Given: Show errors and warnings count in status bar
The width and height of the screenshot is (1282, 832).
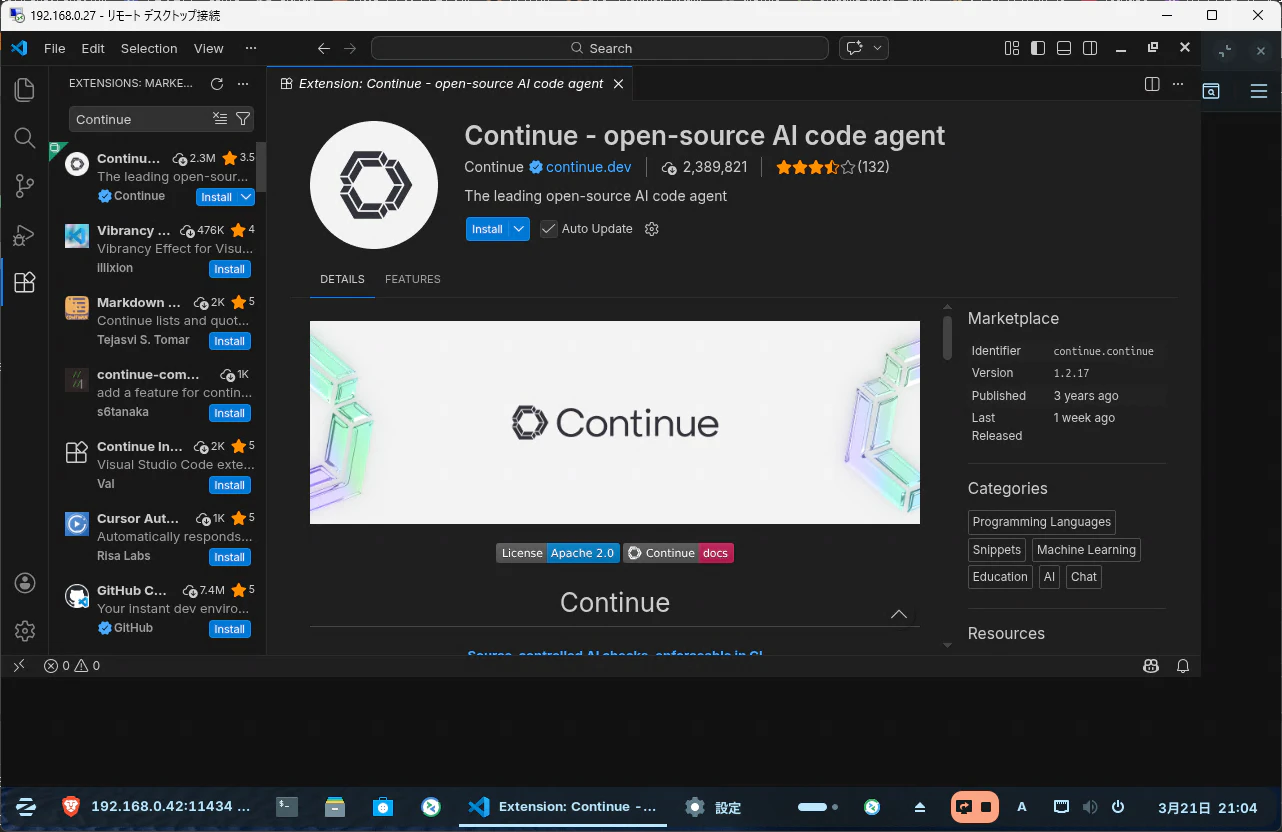Looking at the screenshot, I should tap(72, 665).
